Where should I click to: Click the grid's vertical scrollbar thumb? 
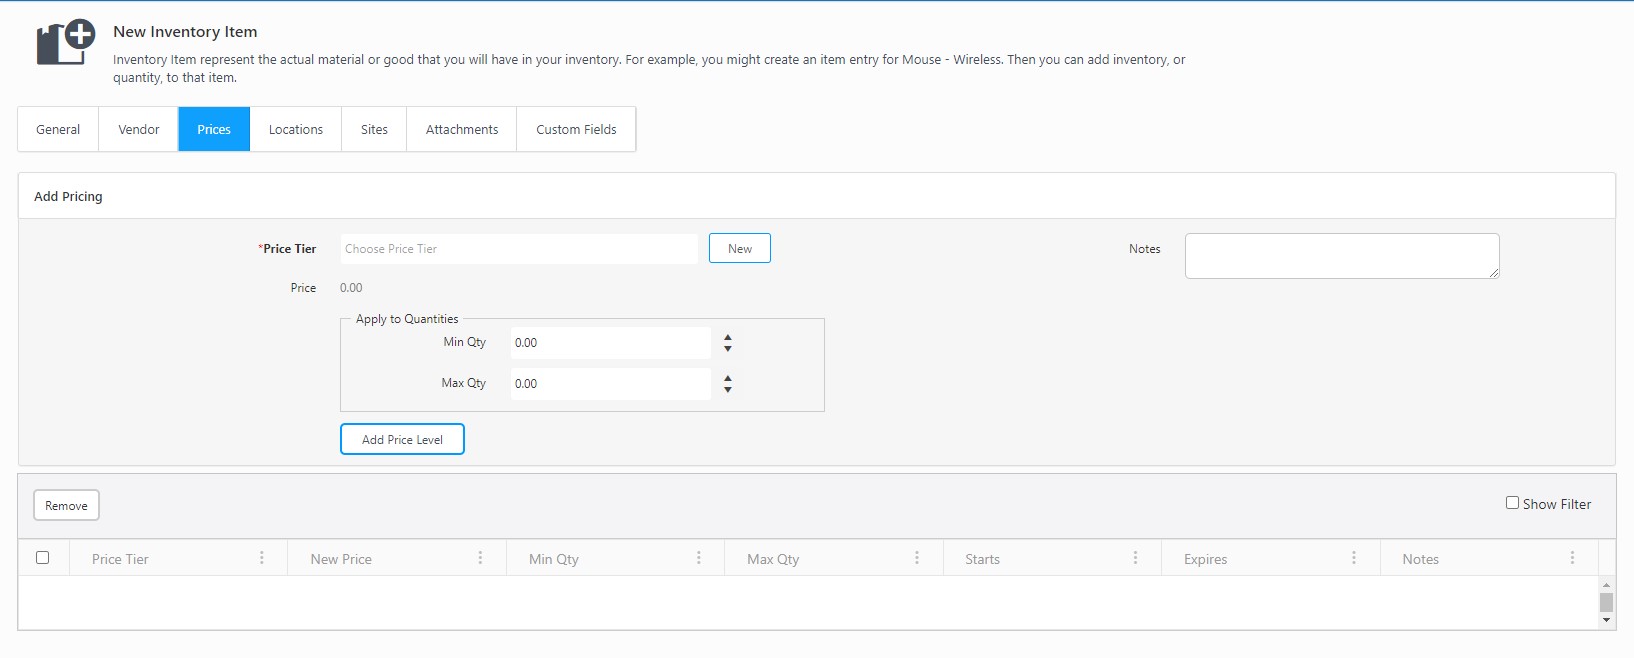tap(1606, 602)
